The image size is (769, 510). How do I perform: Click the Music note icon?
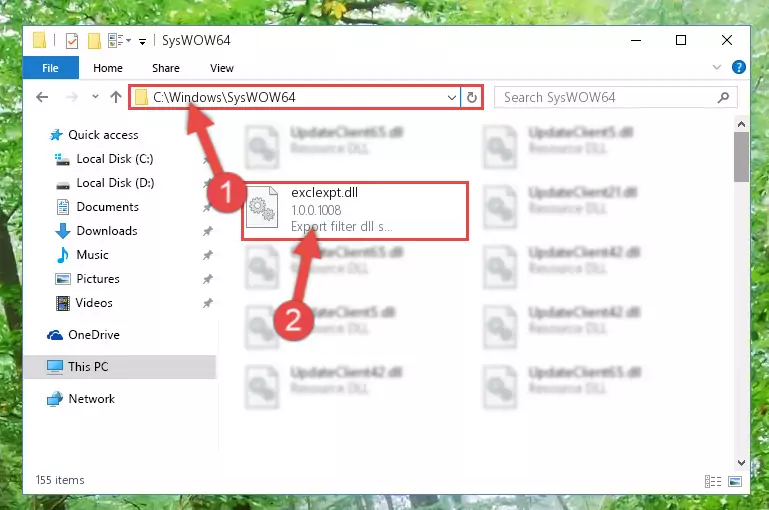click(62, 255)
